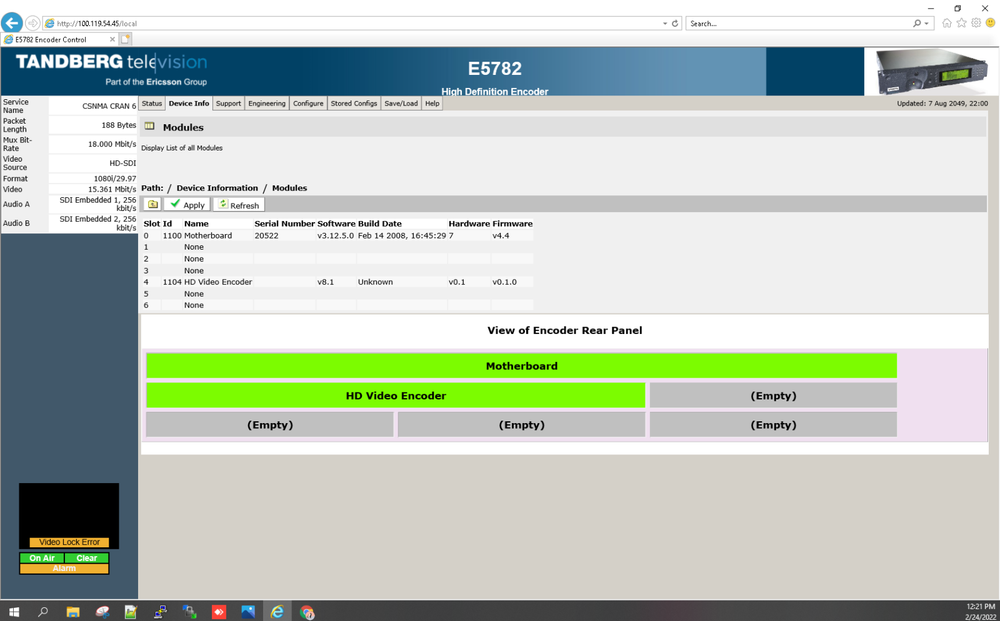Open the PuTTY taskbar icon
Screen dimensions: 1000x621
161,612
